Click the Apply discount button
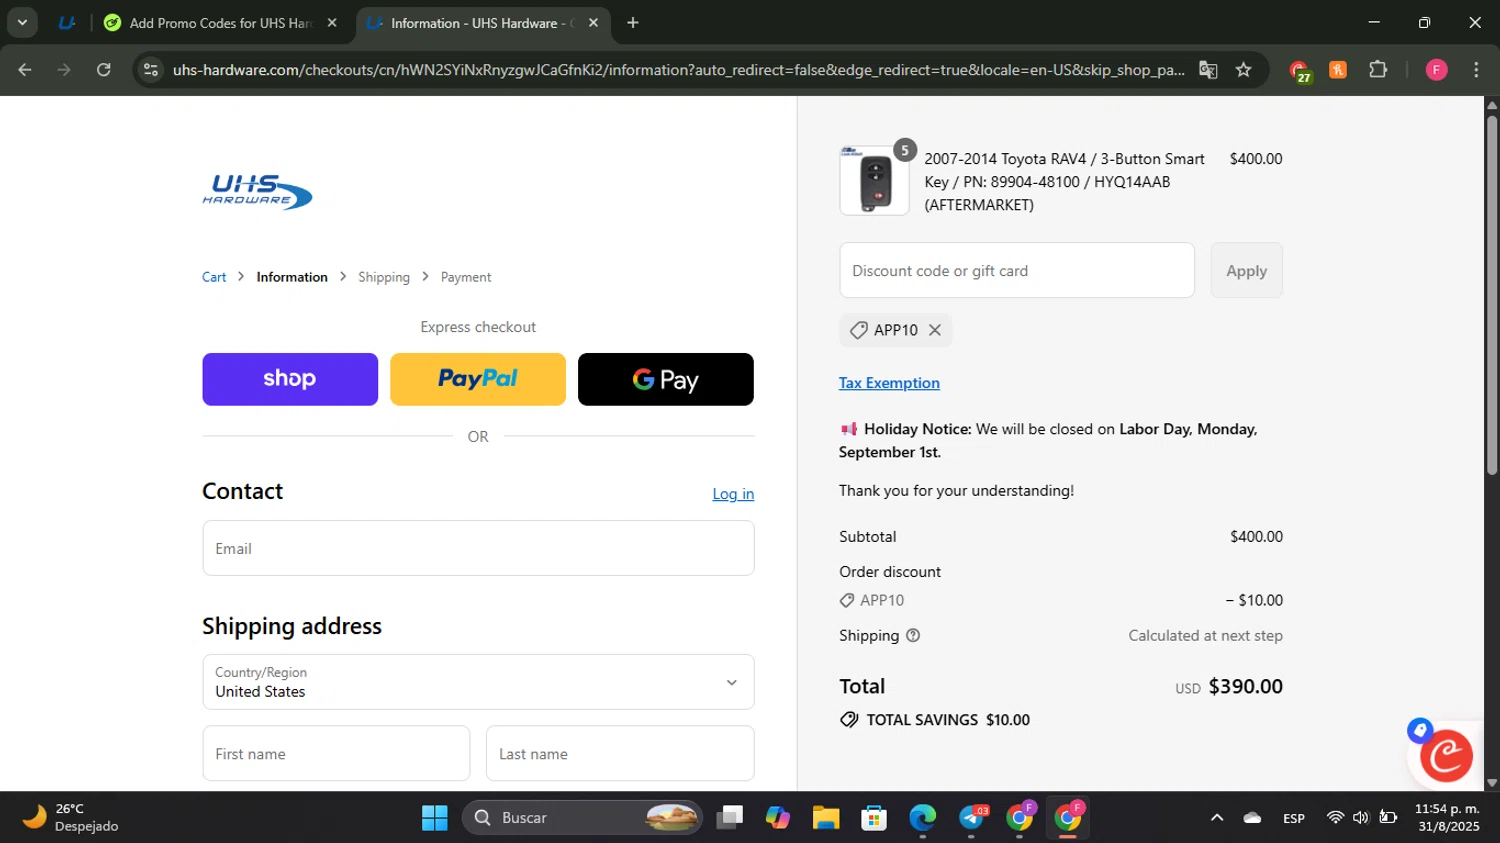 point(1246,270)
